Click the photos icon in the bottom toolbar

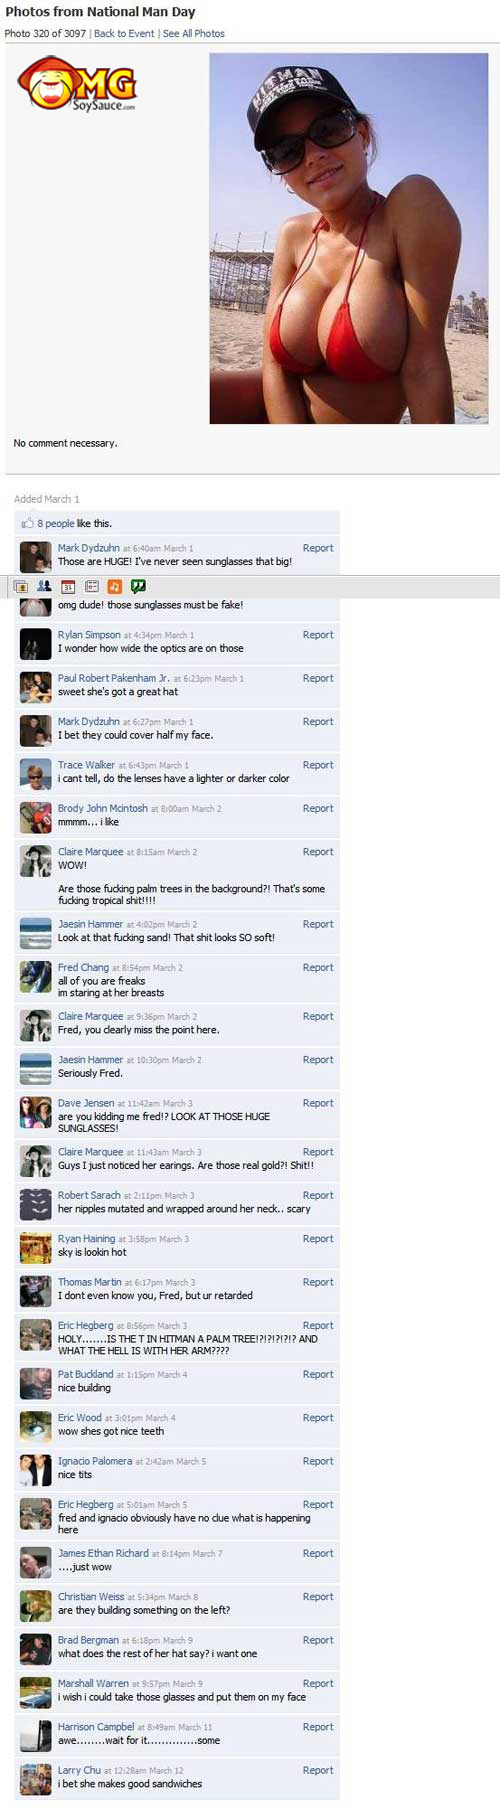[21, 587]
